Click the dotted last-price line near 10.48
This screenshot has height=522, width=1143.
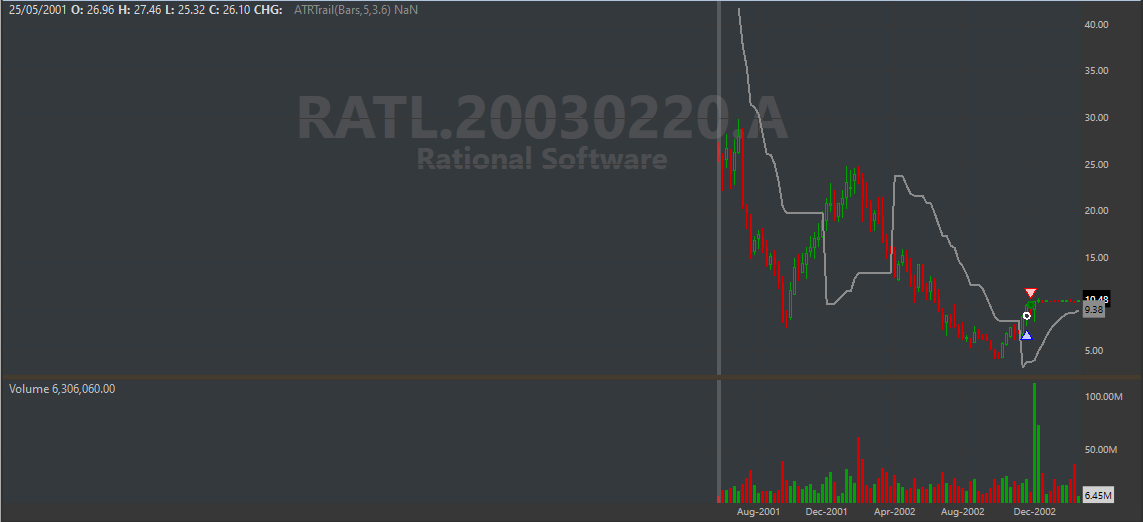1061,301
